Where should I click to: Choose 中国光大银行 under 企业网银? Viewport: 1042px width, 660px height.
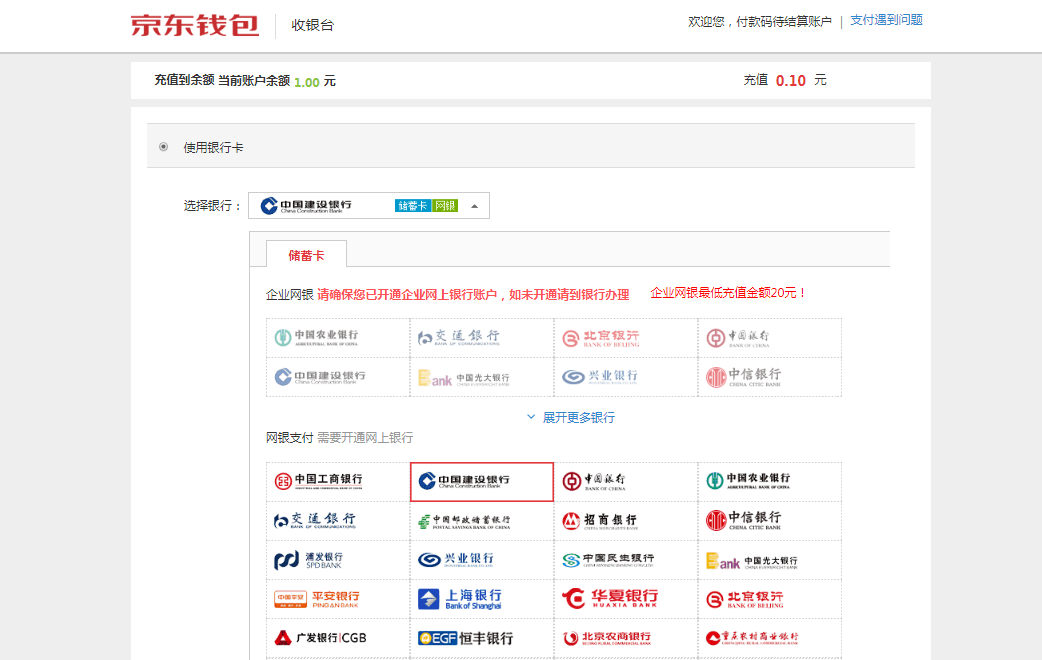482,377
